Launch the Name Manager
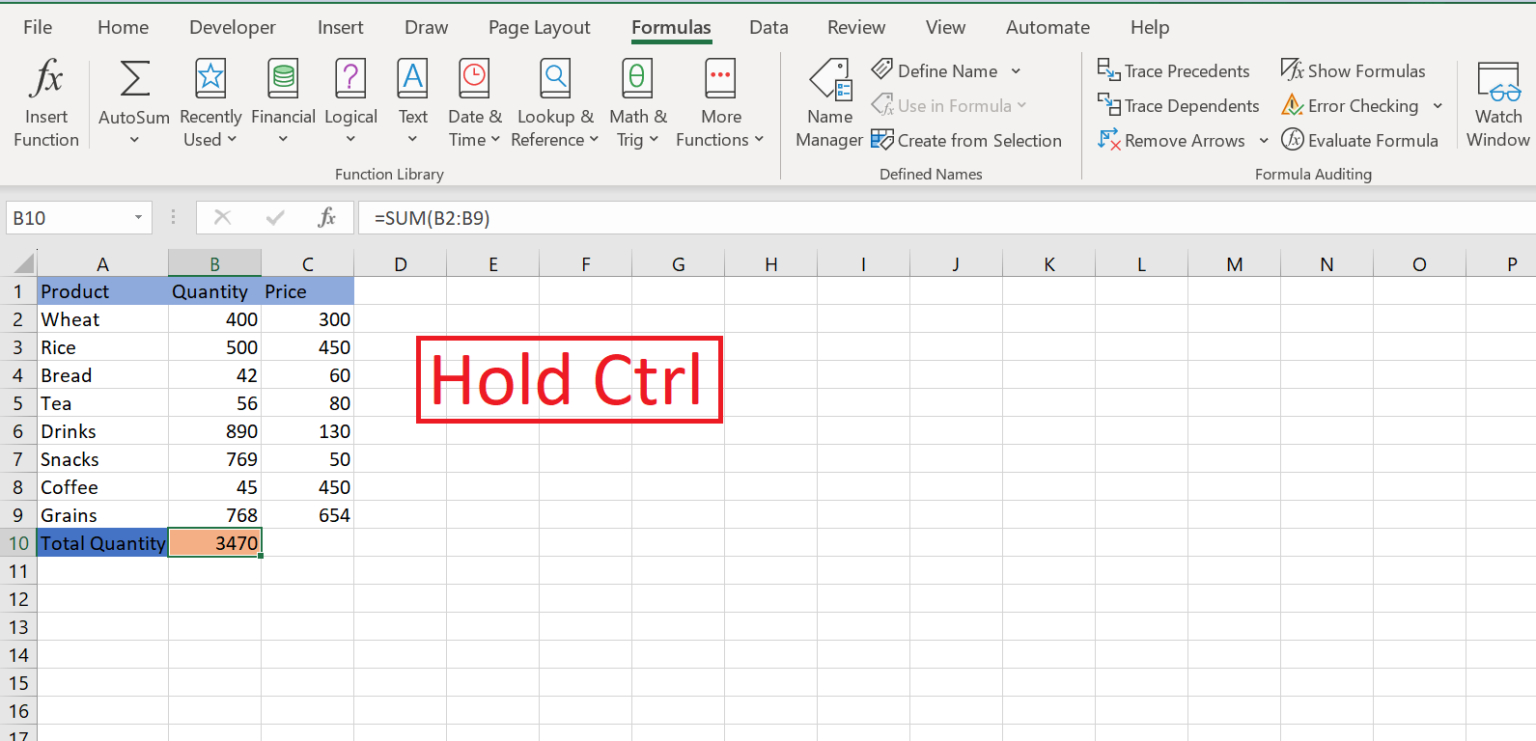Image resolution: width=1536 pixels, height=741 pixels. [829, 104]
